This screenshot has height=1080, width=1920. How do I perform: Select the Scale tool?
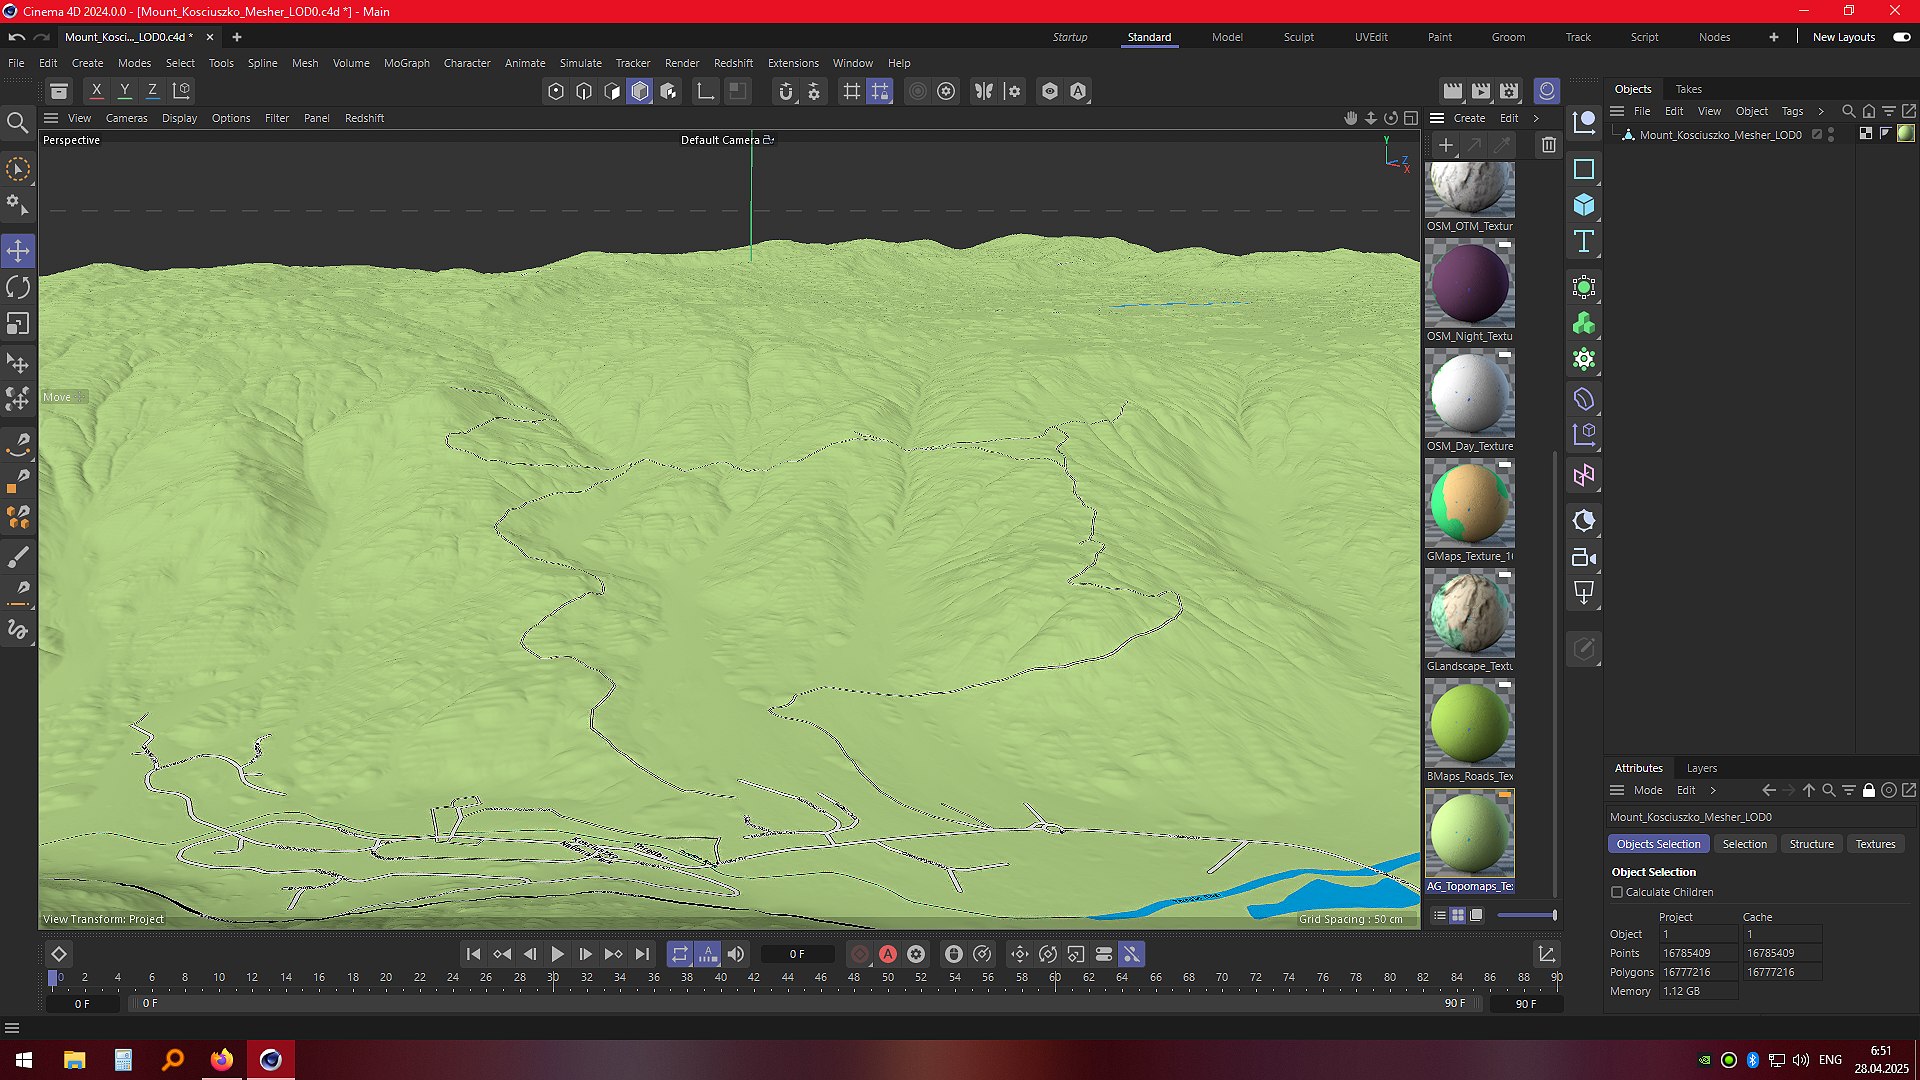tap(18, 324)
